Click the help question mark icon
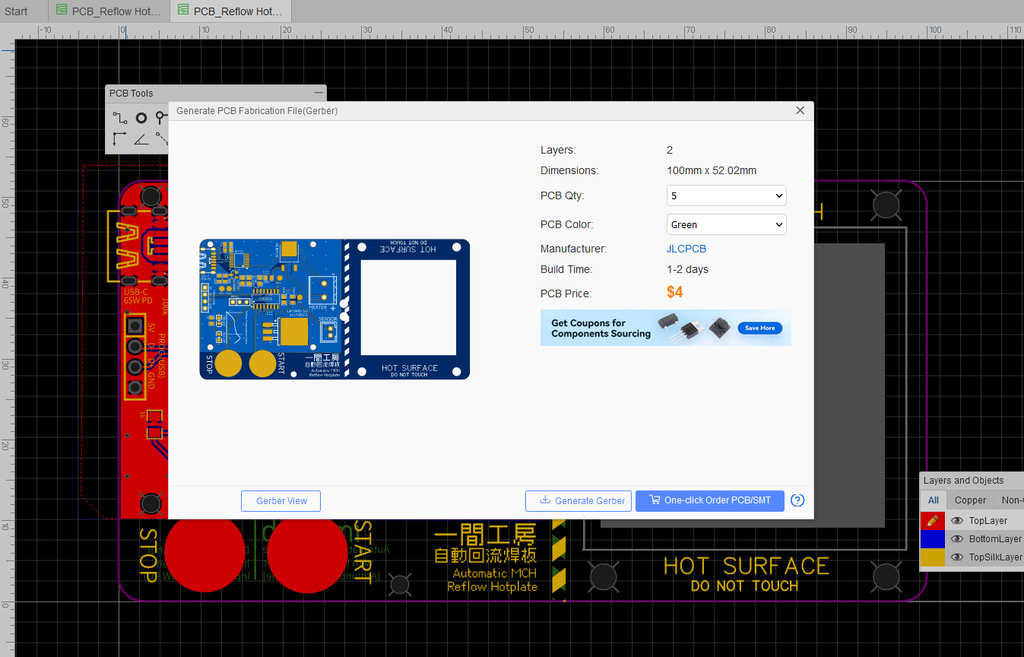The width and height of the screenshot is (1024, 657). coord(797,500)
